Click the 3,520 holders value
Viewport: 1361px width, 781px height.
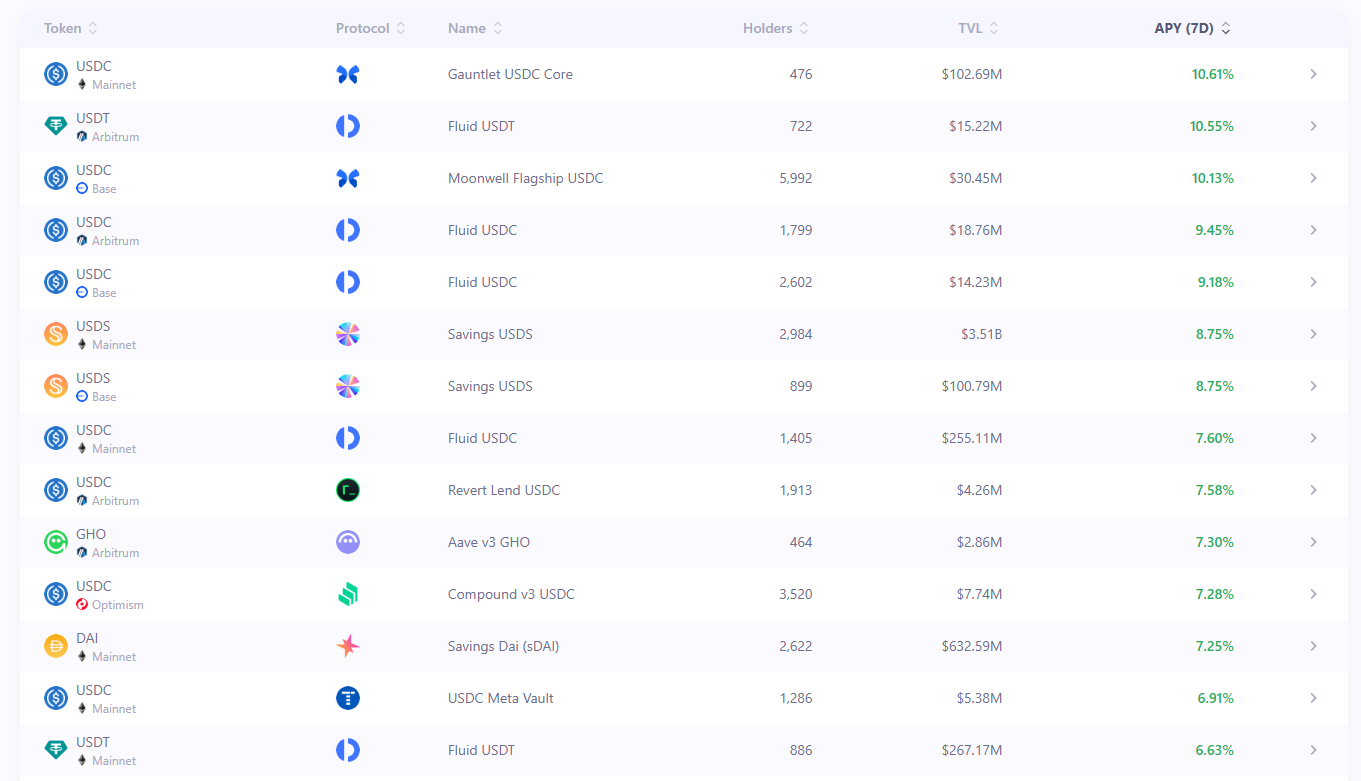click(x=796, y=594)
